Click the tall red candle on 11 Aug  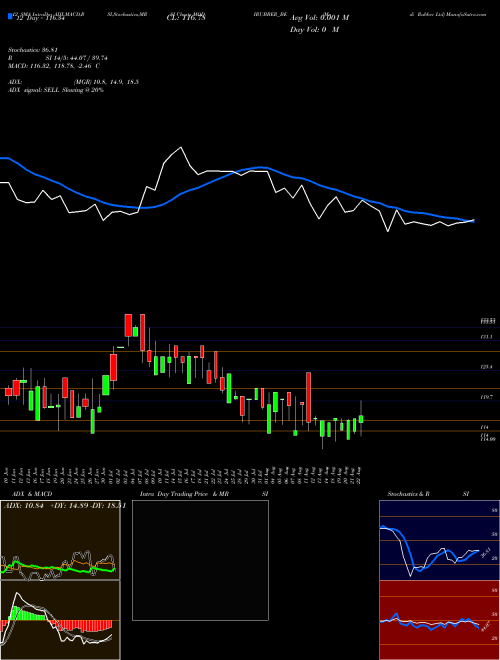tap(309, 397)
